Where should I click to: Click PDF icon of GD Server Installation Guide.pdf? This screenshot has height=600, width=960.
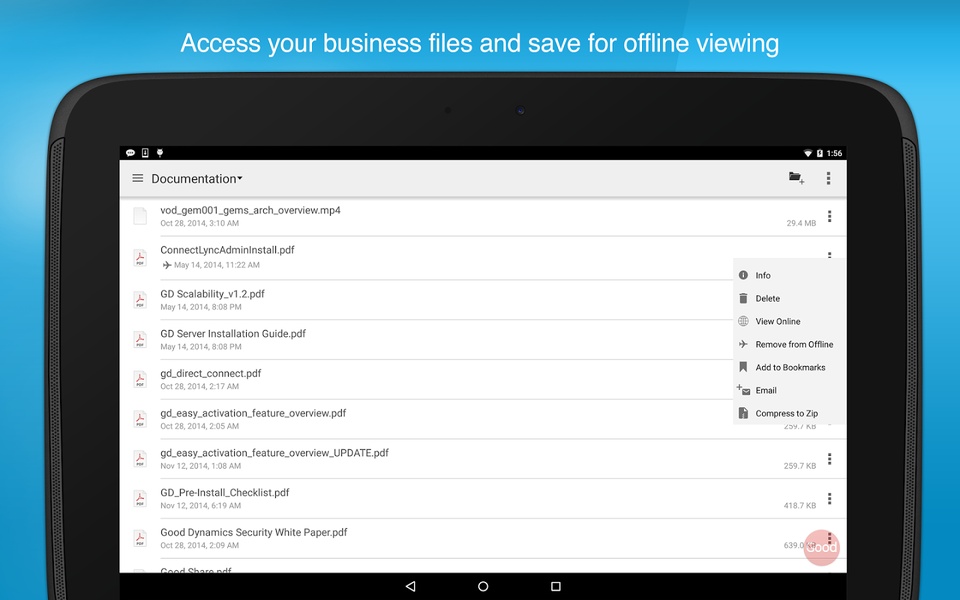click(140, 340)
